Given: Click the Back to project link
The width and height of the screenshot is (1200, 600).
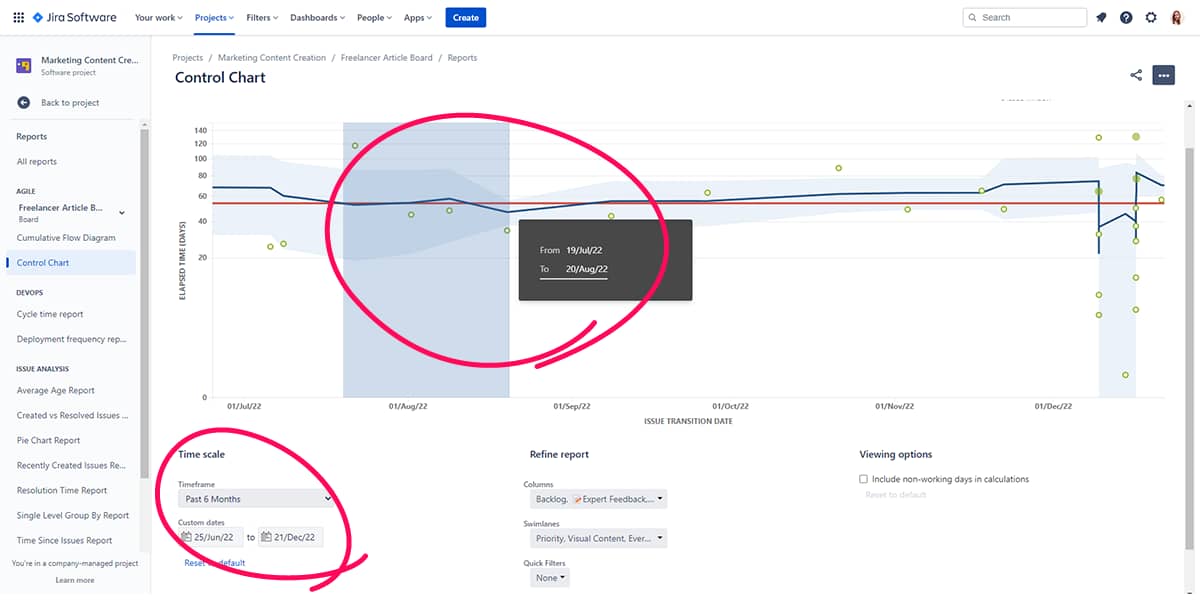Looking at the screenshot, I should pos(70,103).
